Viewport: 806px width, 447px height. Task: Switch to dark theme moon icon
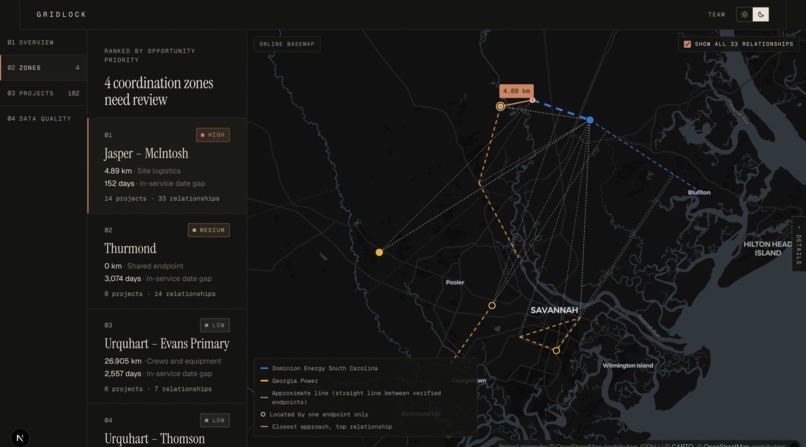point(761,14)
